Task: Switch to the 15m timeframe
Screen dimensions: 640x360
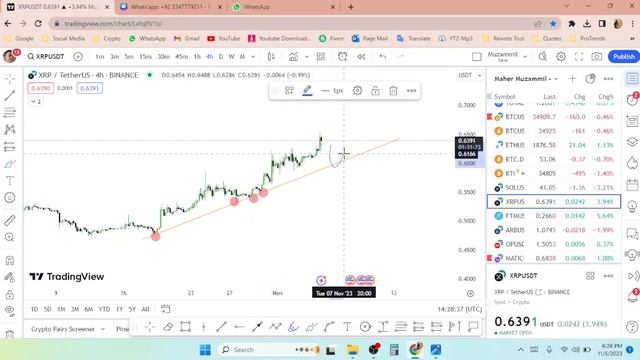Action: point(145,56)
